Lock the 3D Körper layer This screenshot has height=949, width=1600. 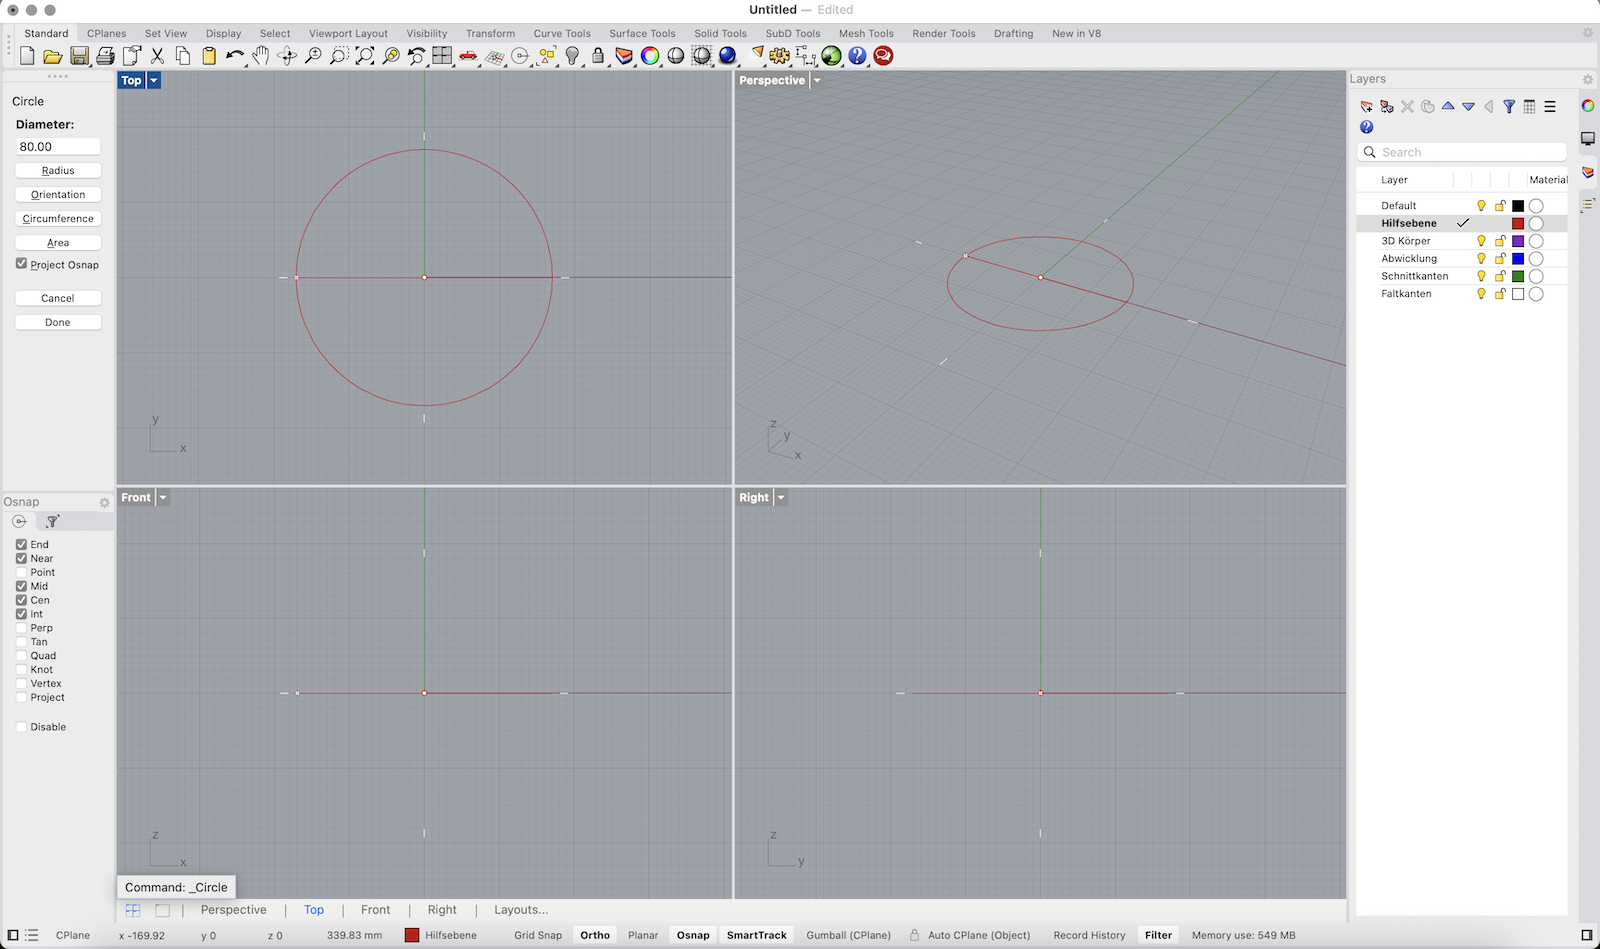[x=1500, y=241]
